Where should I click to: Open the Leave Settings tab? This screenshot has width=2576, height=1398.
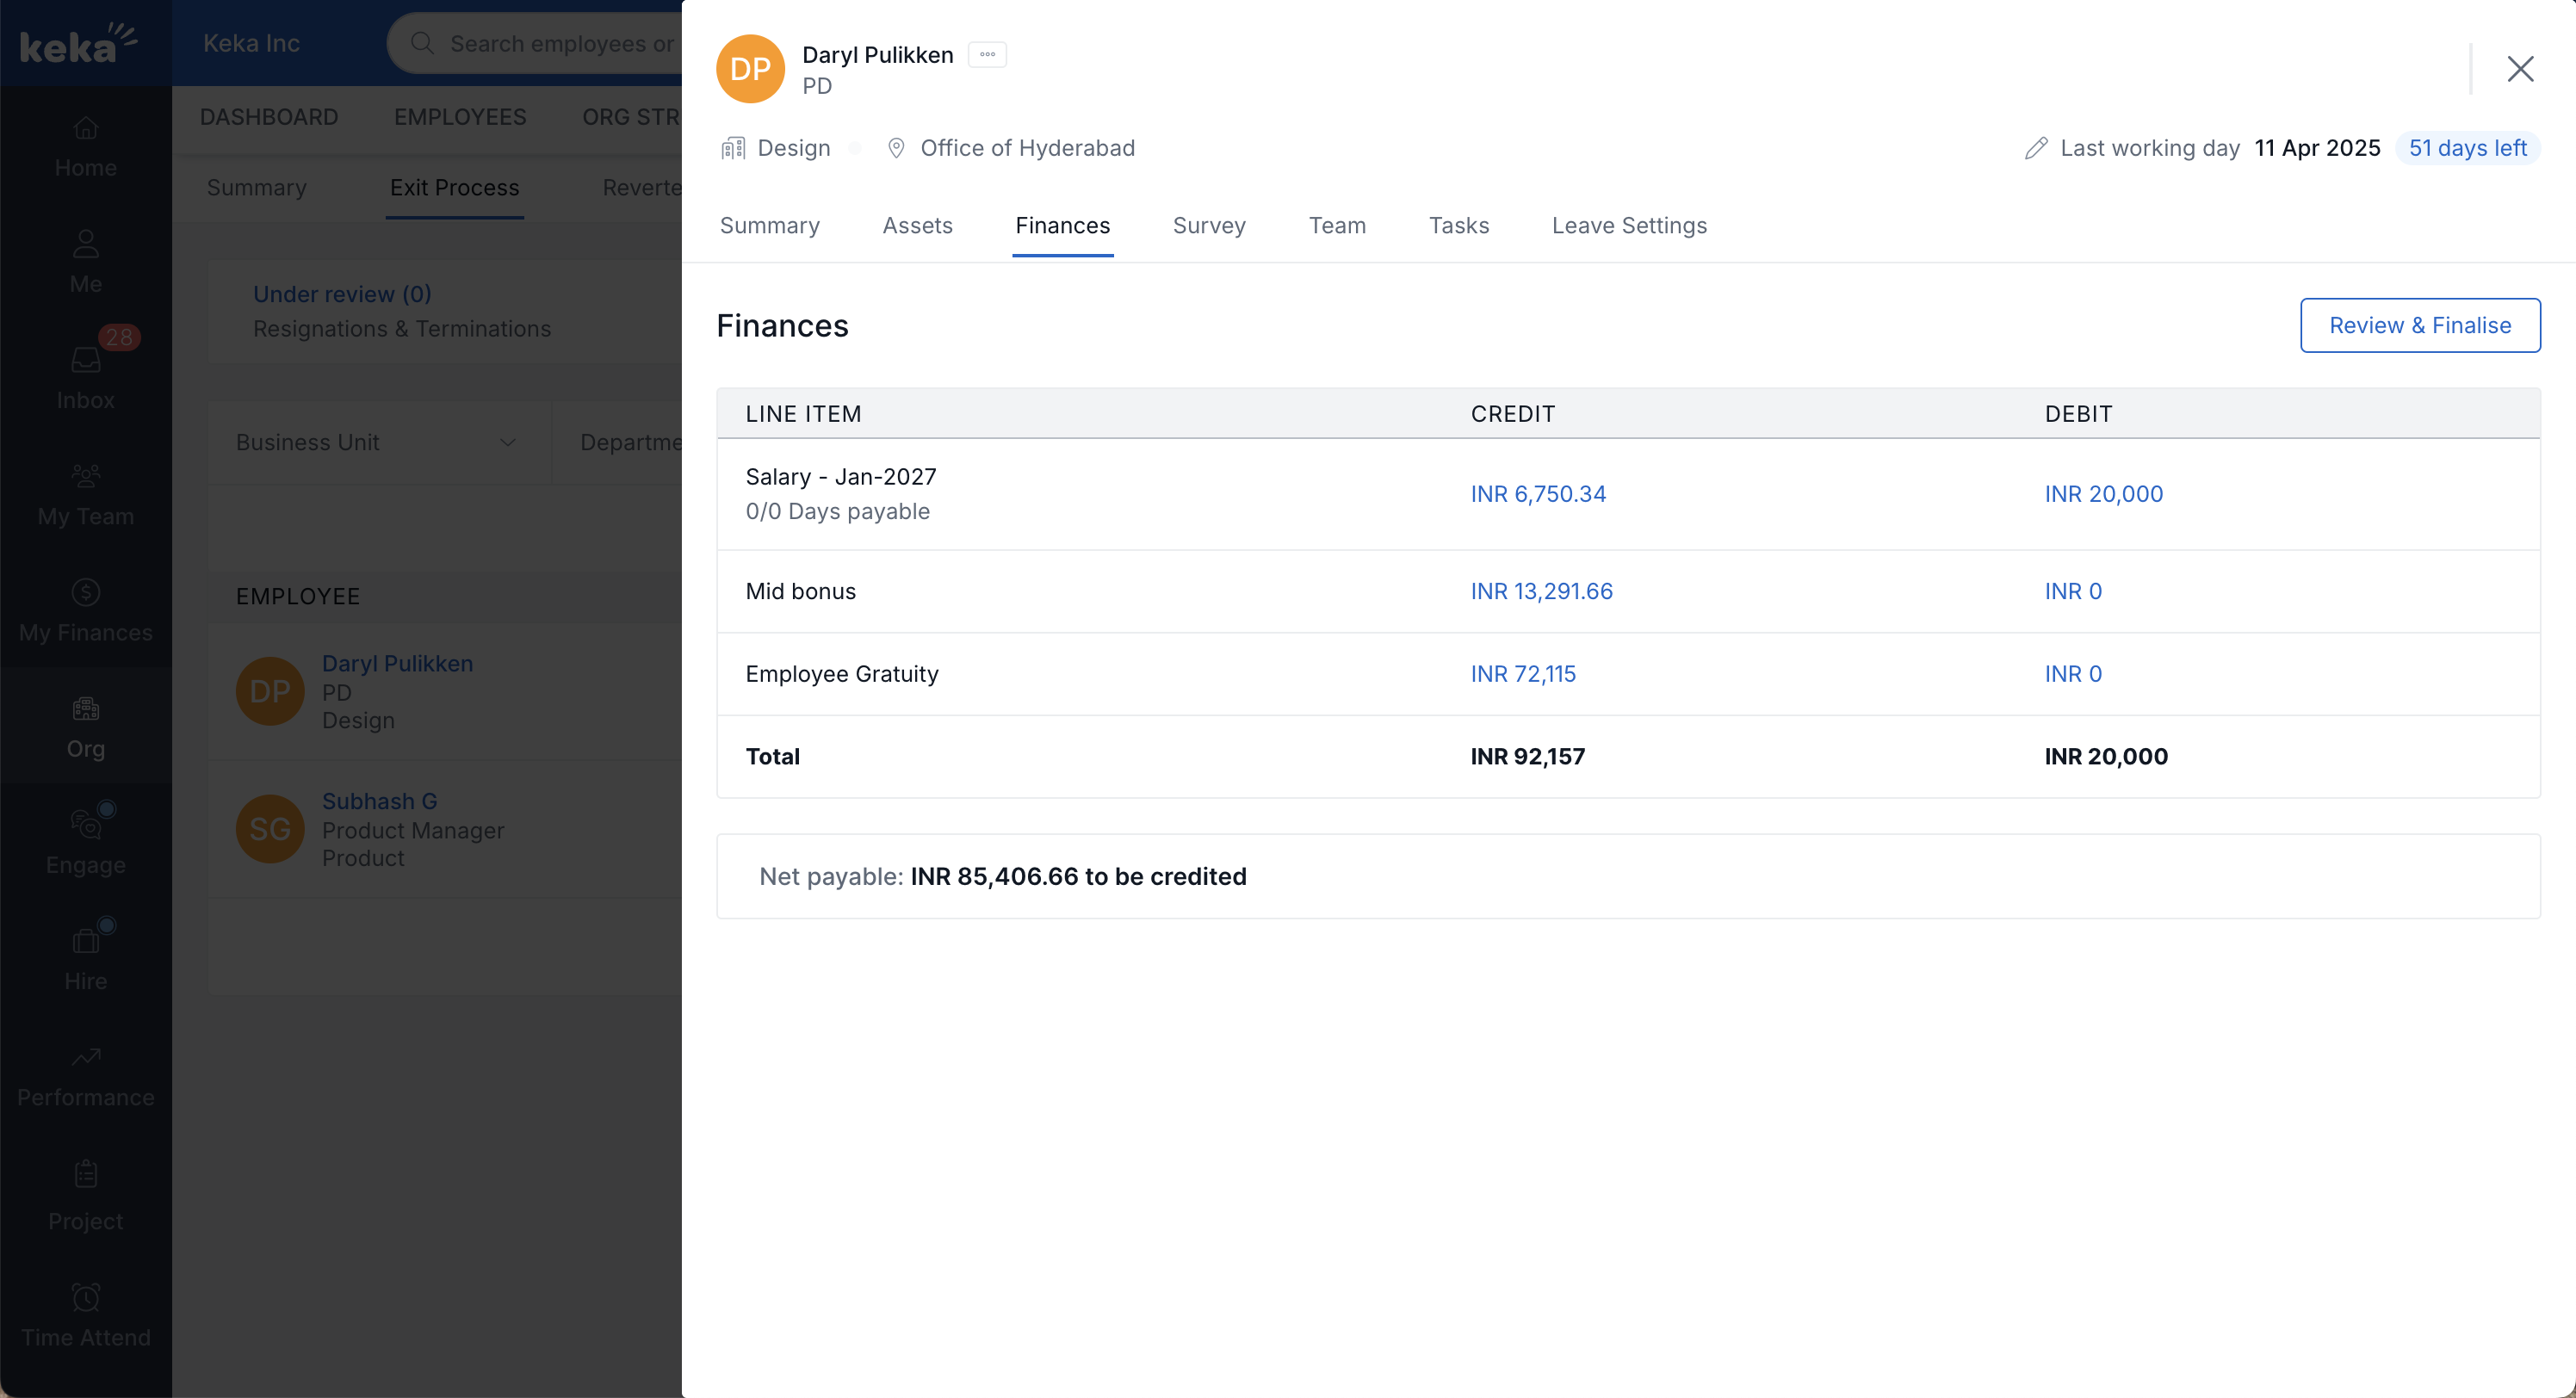coord(1629,226)
